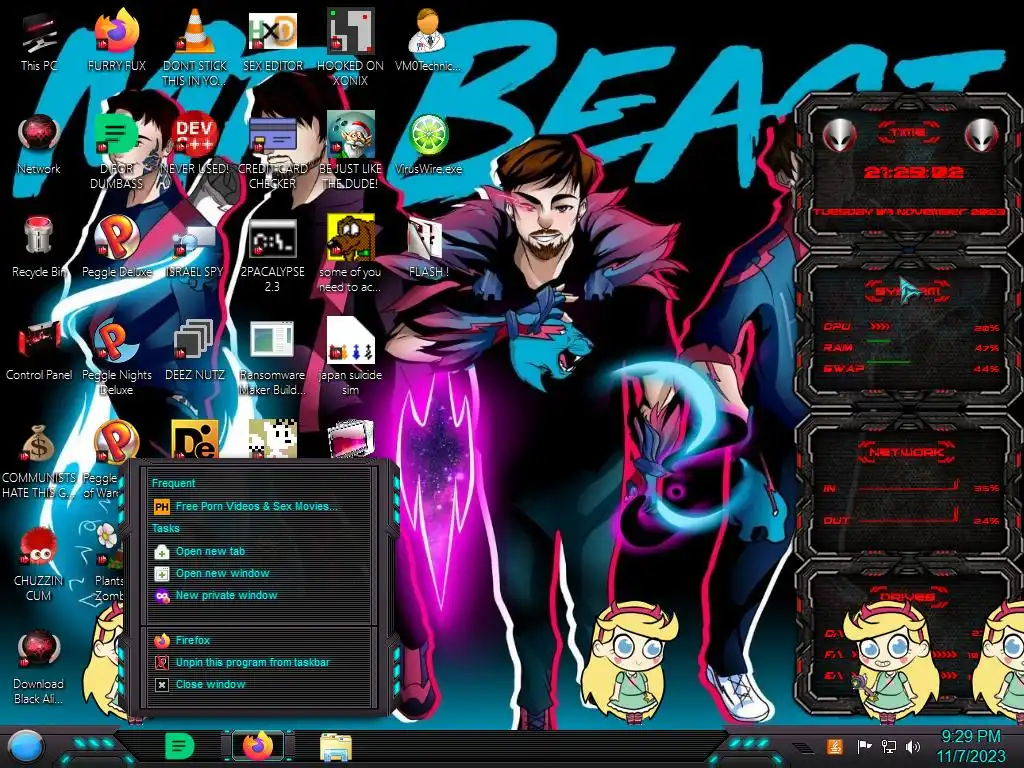Image resolution: width=1024 pixels, height=768 pixels.
Task: Launch the CREDIT CARD CHECKER icon
Action: [x=272, y=151]
